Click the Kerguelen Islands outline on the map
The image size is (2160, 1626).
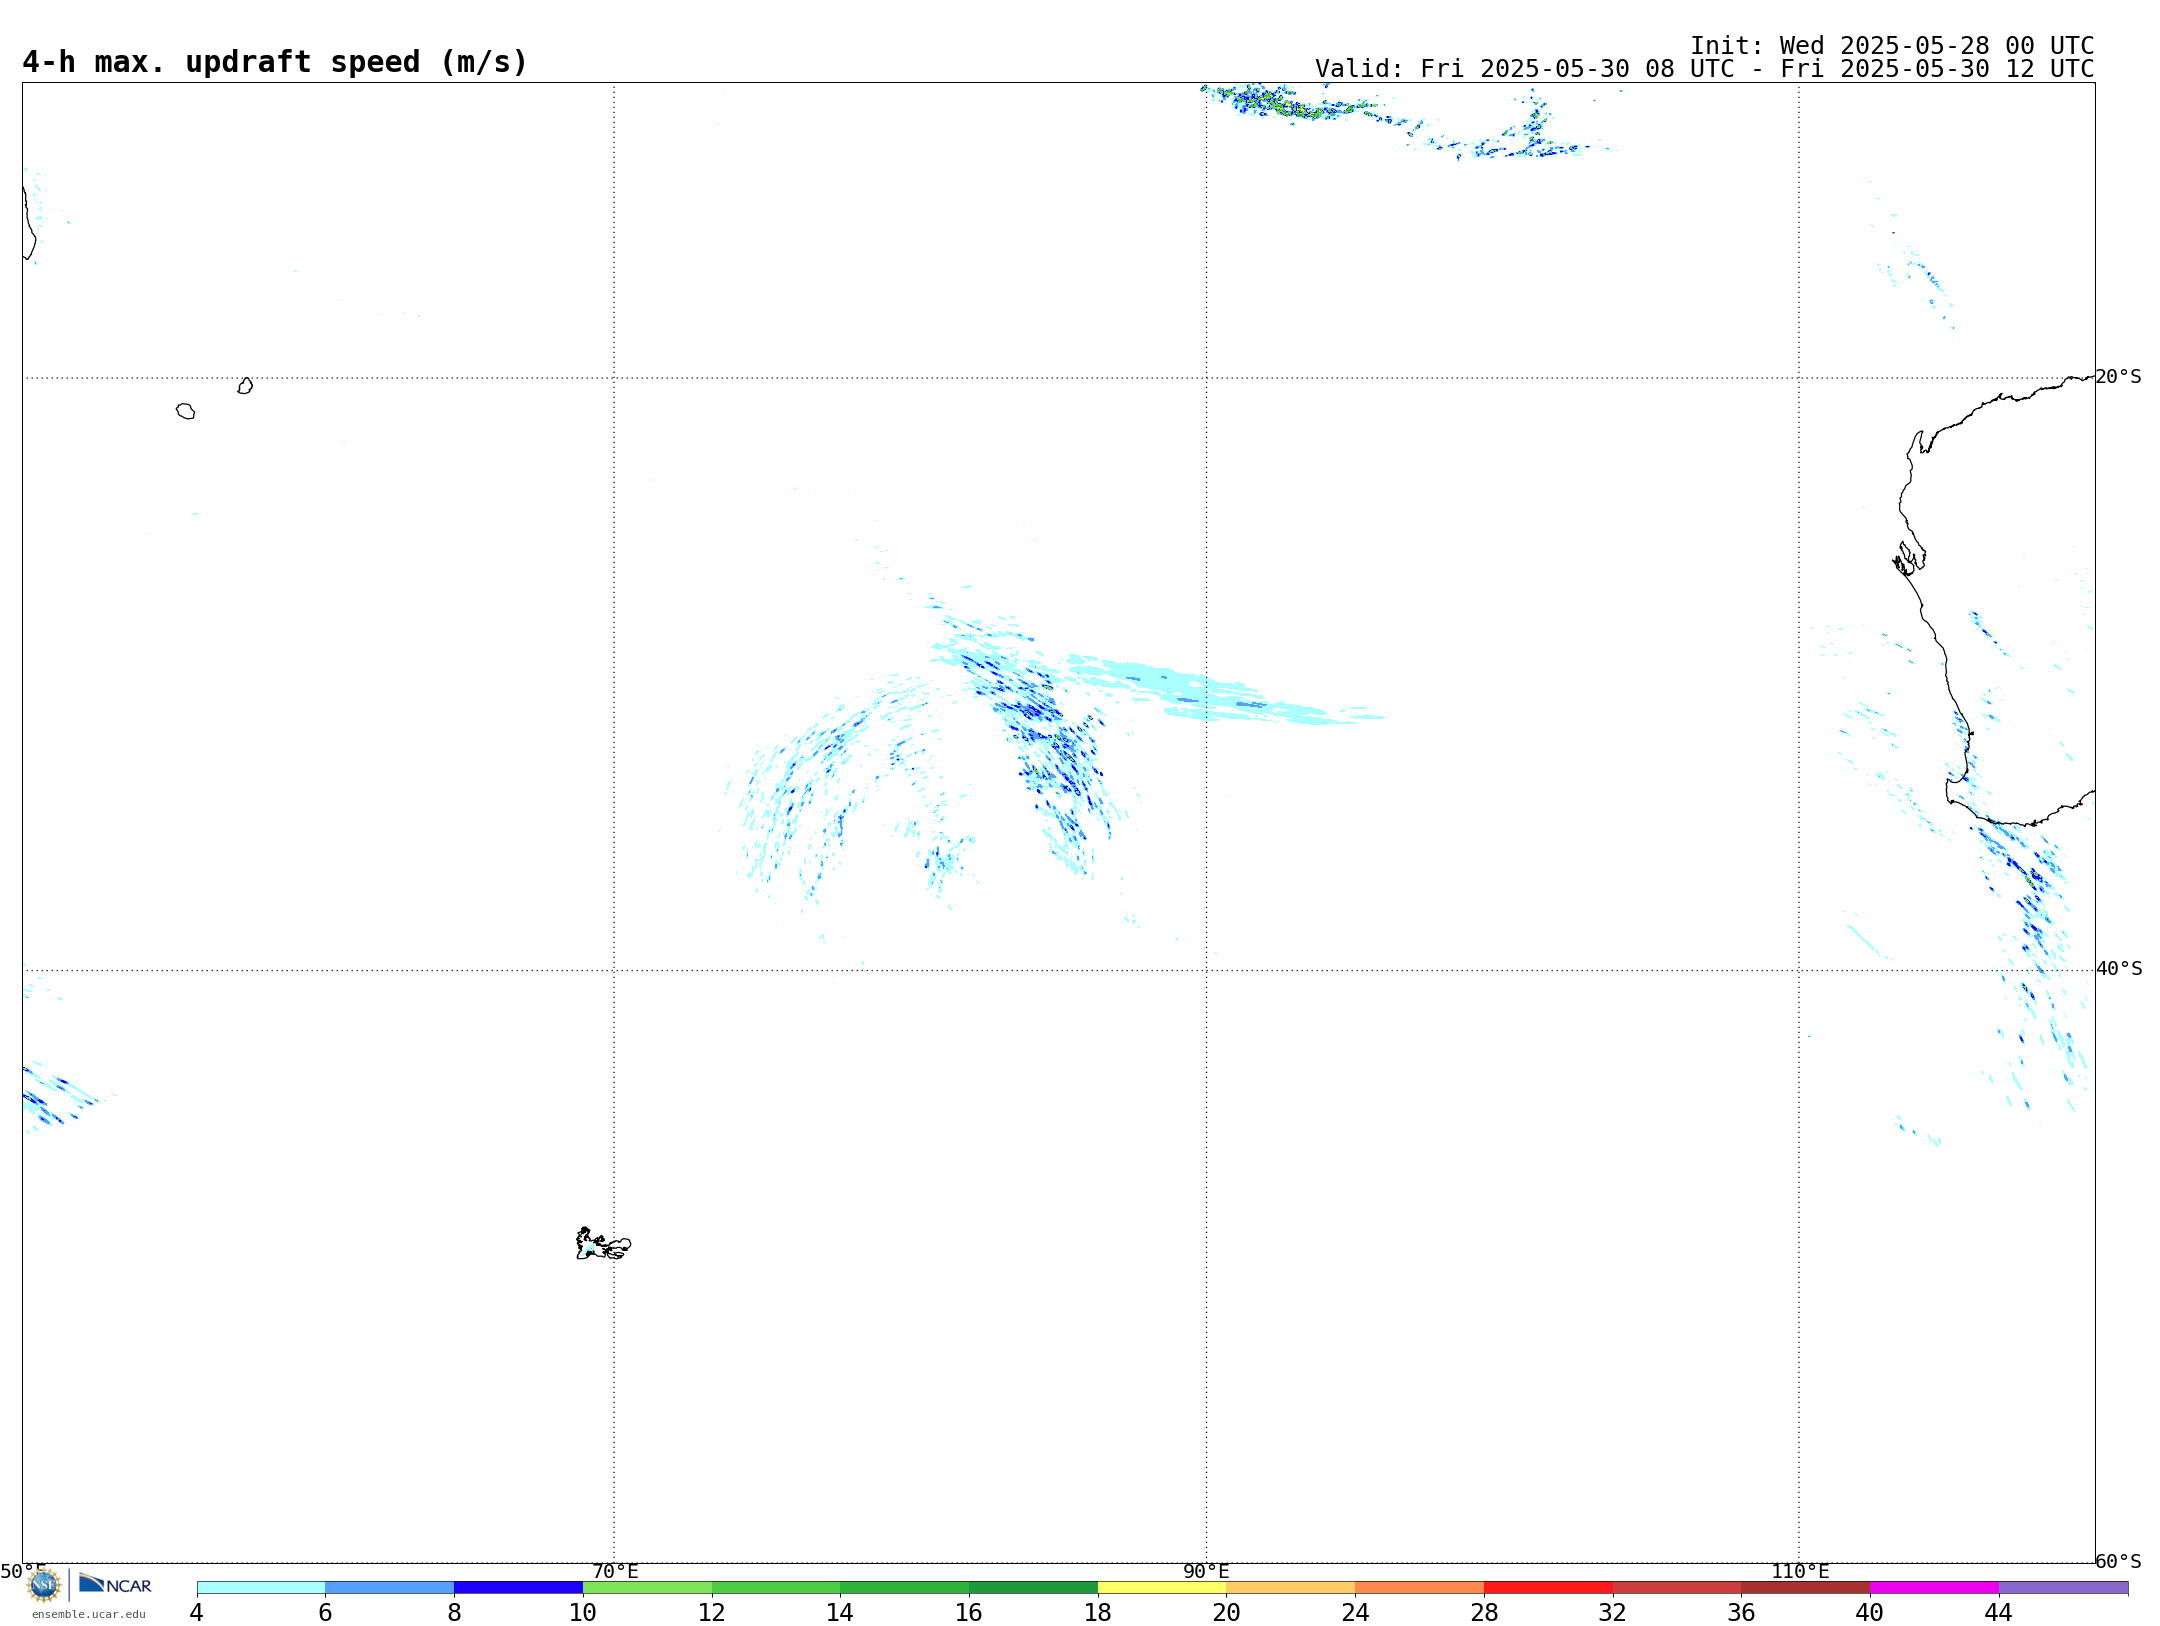[603, 1244]
